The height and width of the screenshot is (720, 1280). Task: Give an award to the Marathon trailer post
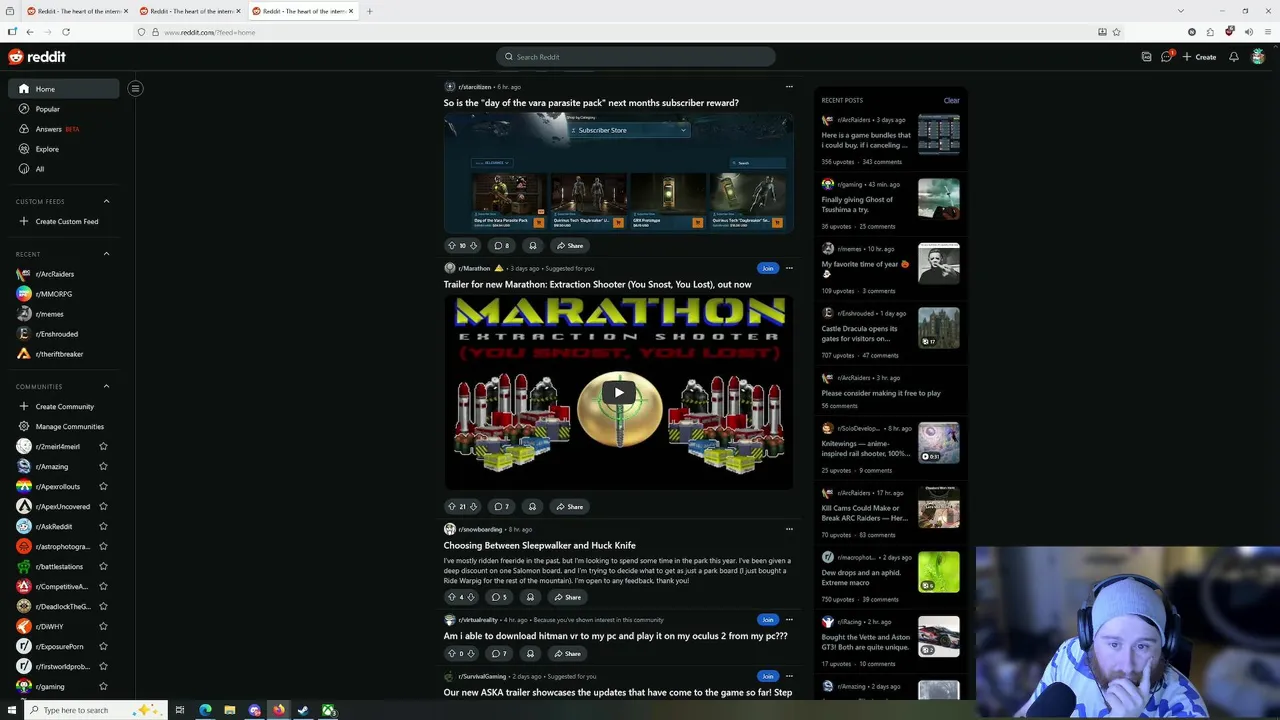(533, 506)
